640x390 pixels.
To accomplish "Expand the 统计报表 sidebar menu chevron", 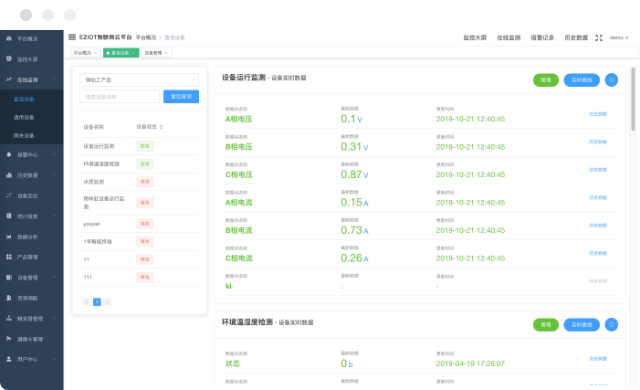I will pos(54,216).
